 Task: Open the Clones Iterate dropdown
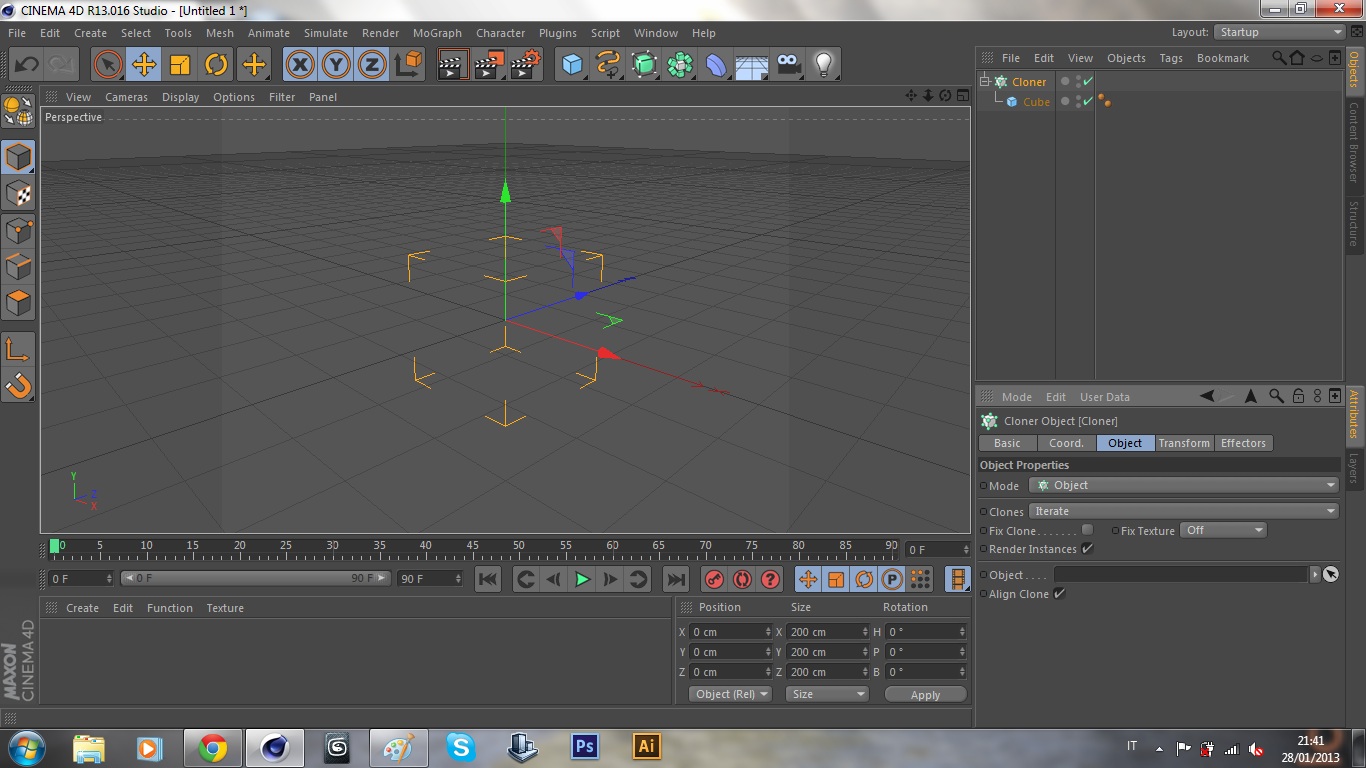click(x=1184, y=511)
